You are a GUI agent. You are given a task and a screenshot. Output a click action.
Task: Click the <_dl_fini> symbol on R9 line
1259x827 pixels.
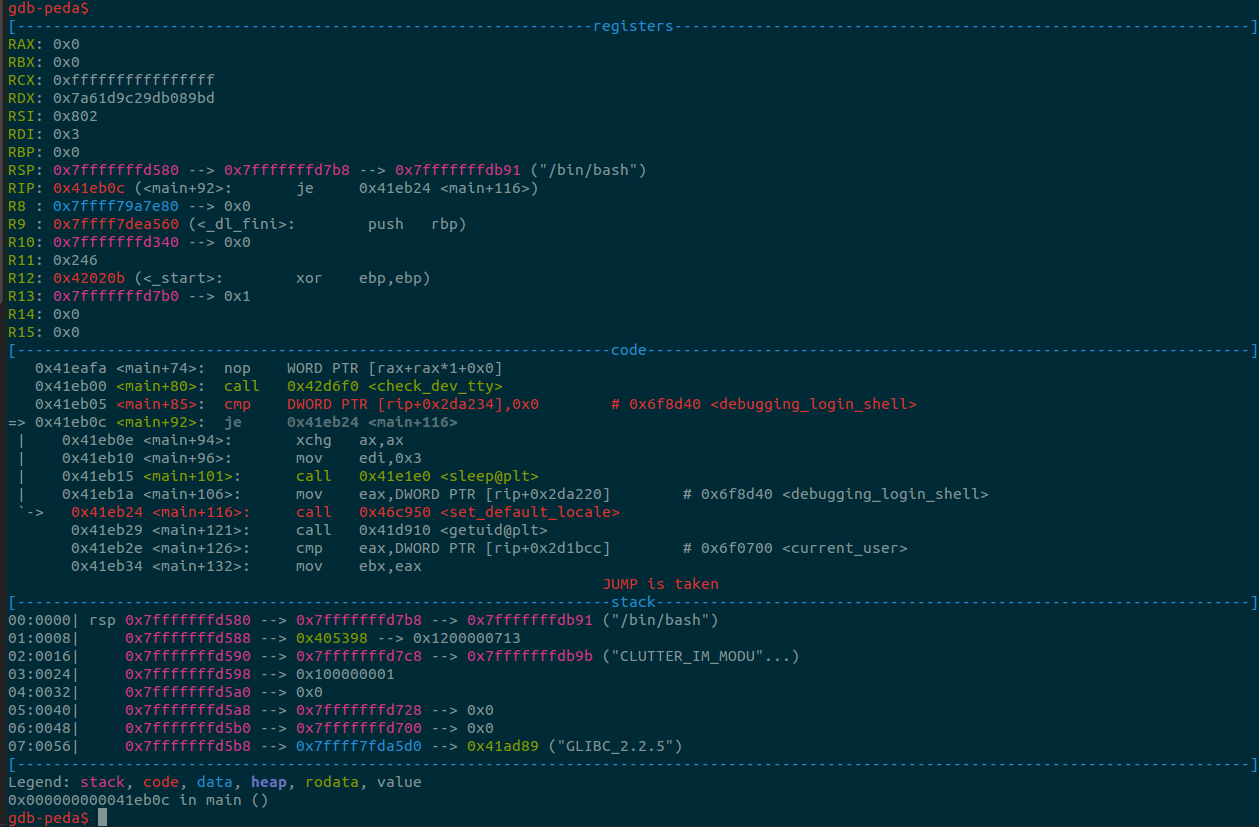[x=242, y=224]
